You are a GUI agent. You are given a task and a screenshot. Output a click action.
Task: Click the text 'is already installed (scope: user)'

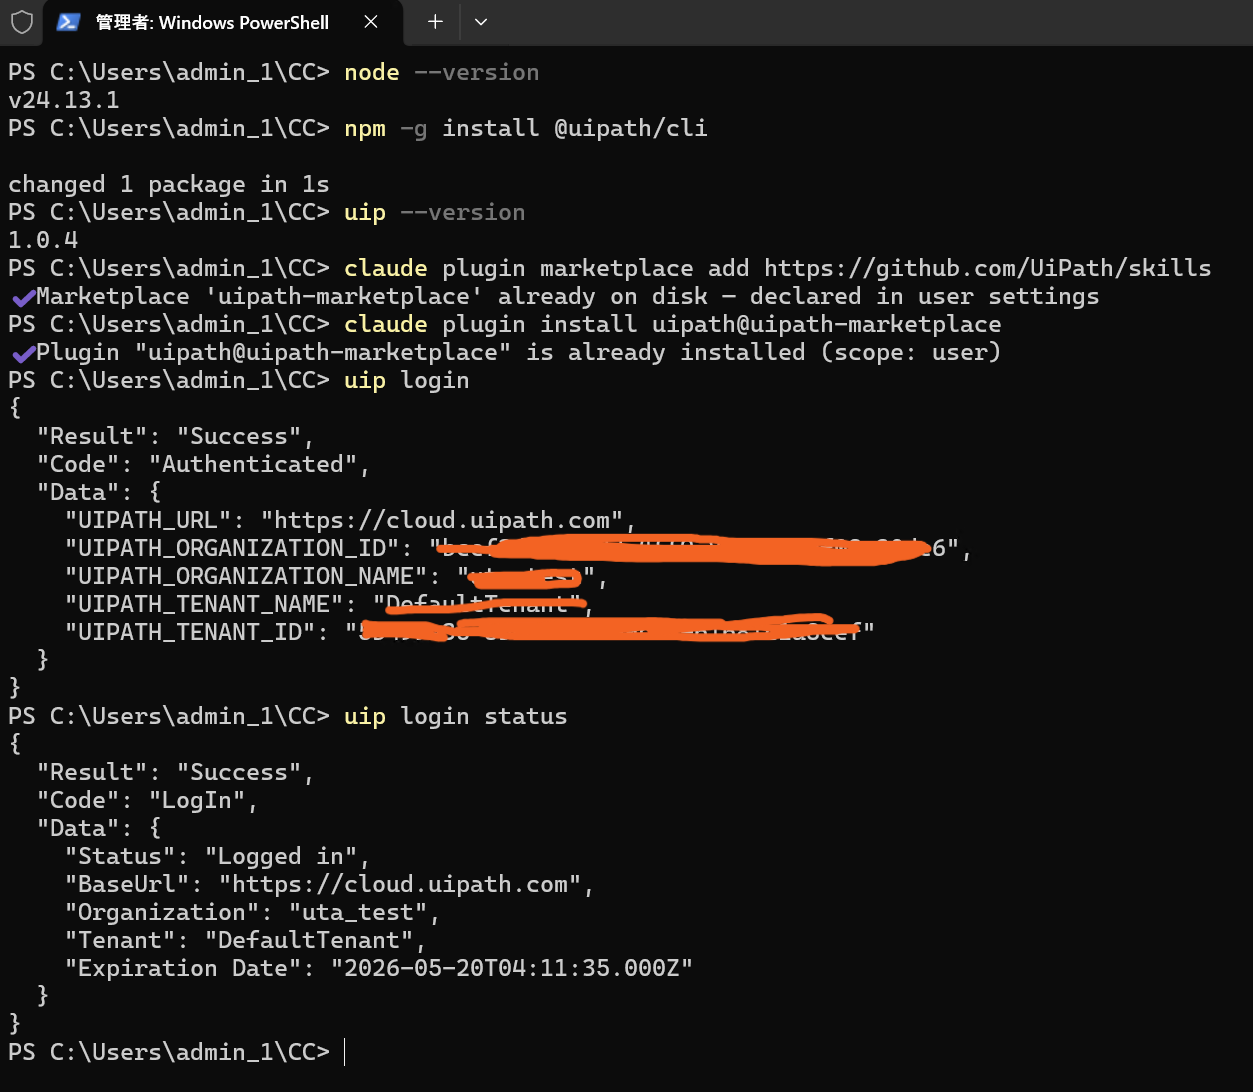(x=763, y=352)
